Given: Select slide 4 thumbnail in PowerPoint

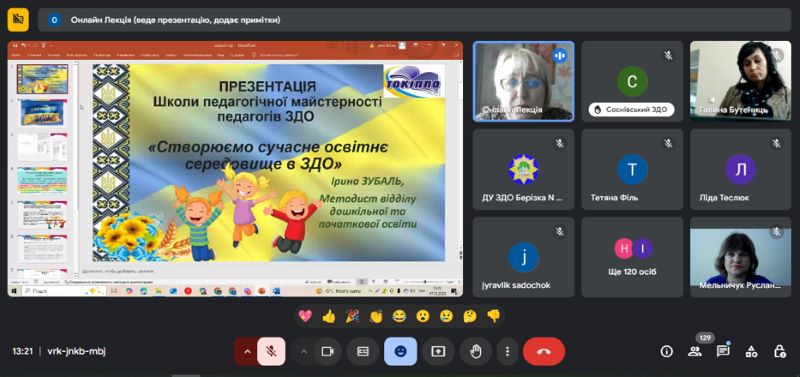Looking at the screenshot, I should coord(42,181).
